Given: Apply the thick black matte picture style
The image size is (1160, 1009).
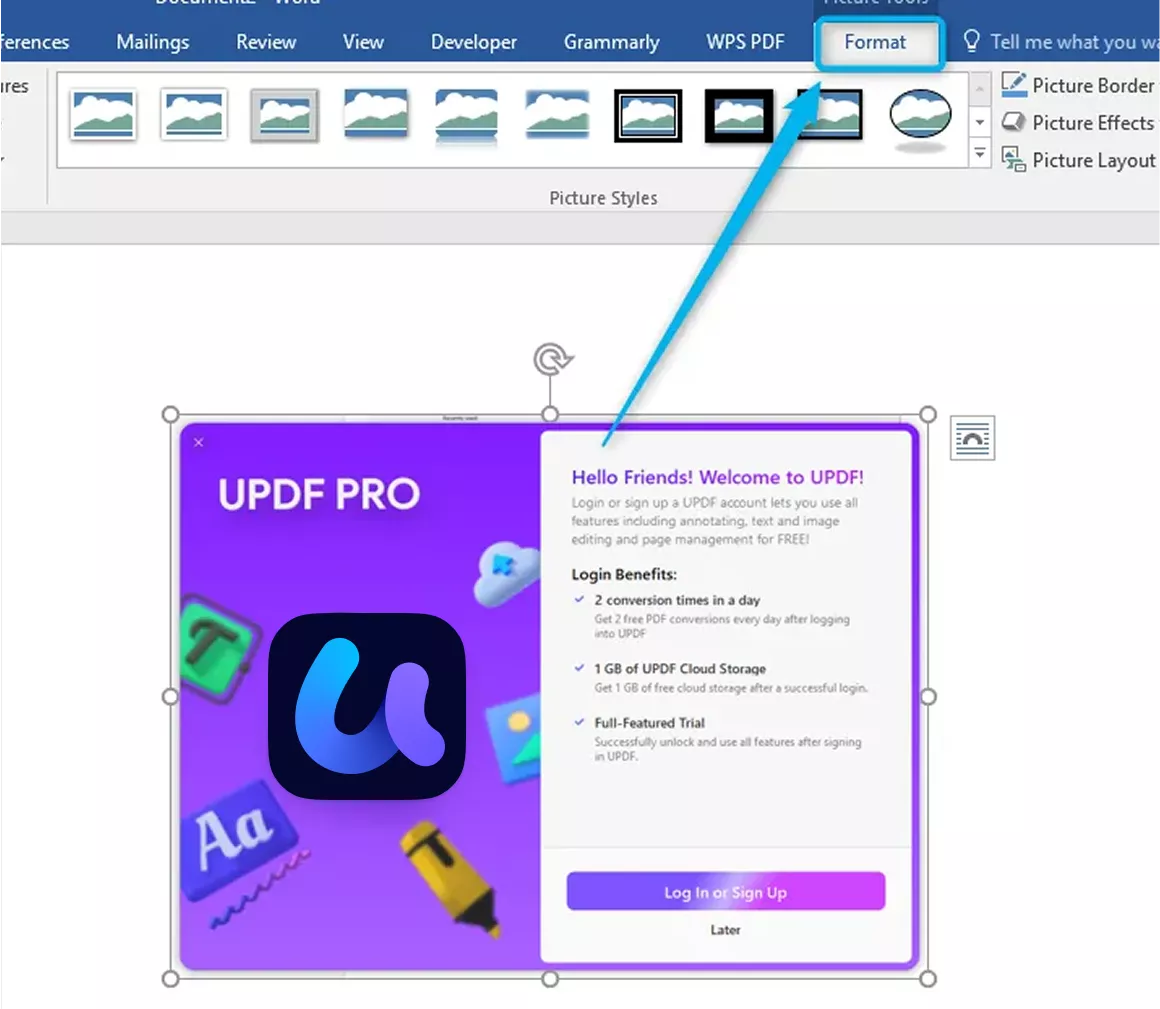Looking at the screenshot, I should tap(739, 115).
